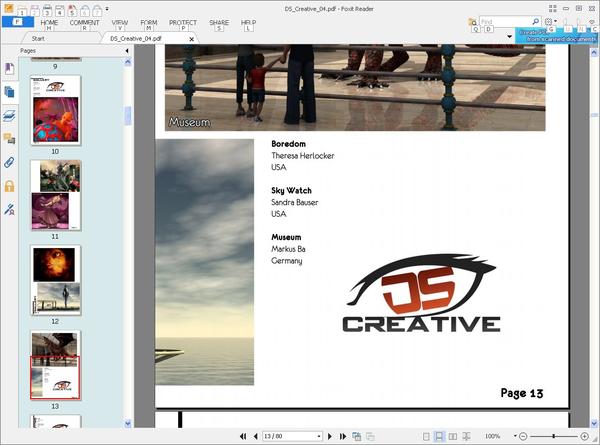Click the previous view icon in status bar
This screenshot has width=600, height=445.
pos(357,436)
